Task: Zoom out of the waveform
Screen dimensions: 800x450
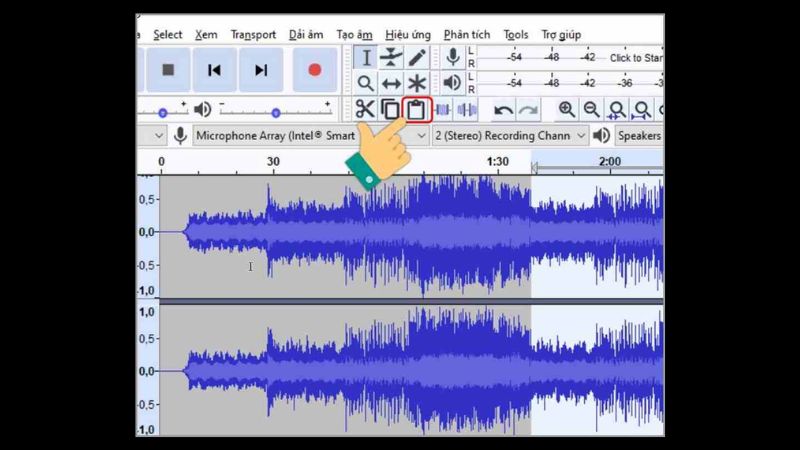Action: point(591,110)
